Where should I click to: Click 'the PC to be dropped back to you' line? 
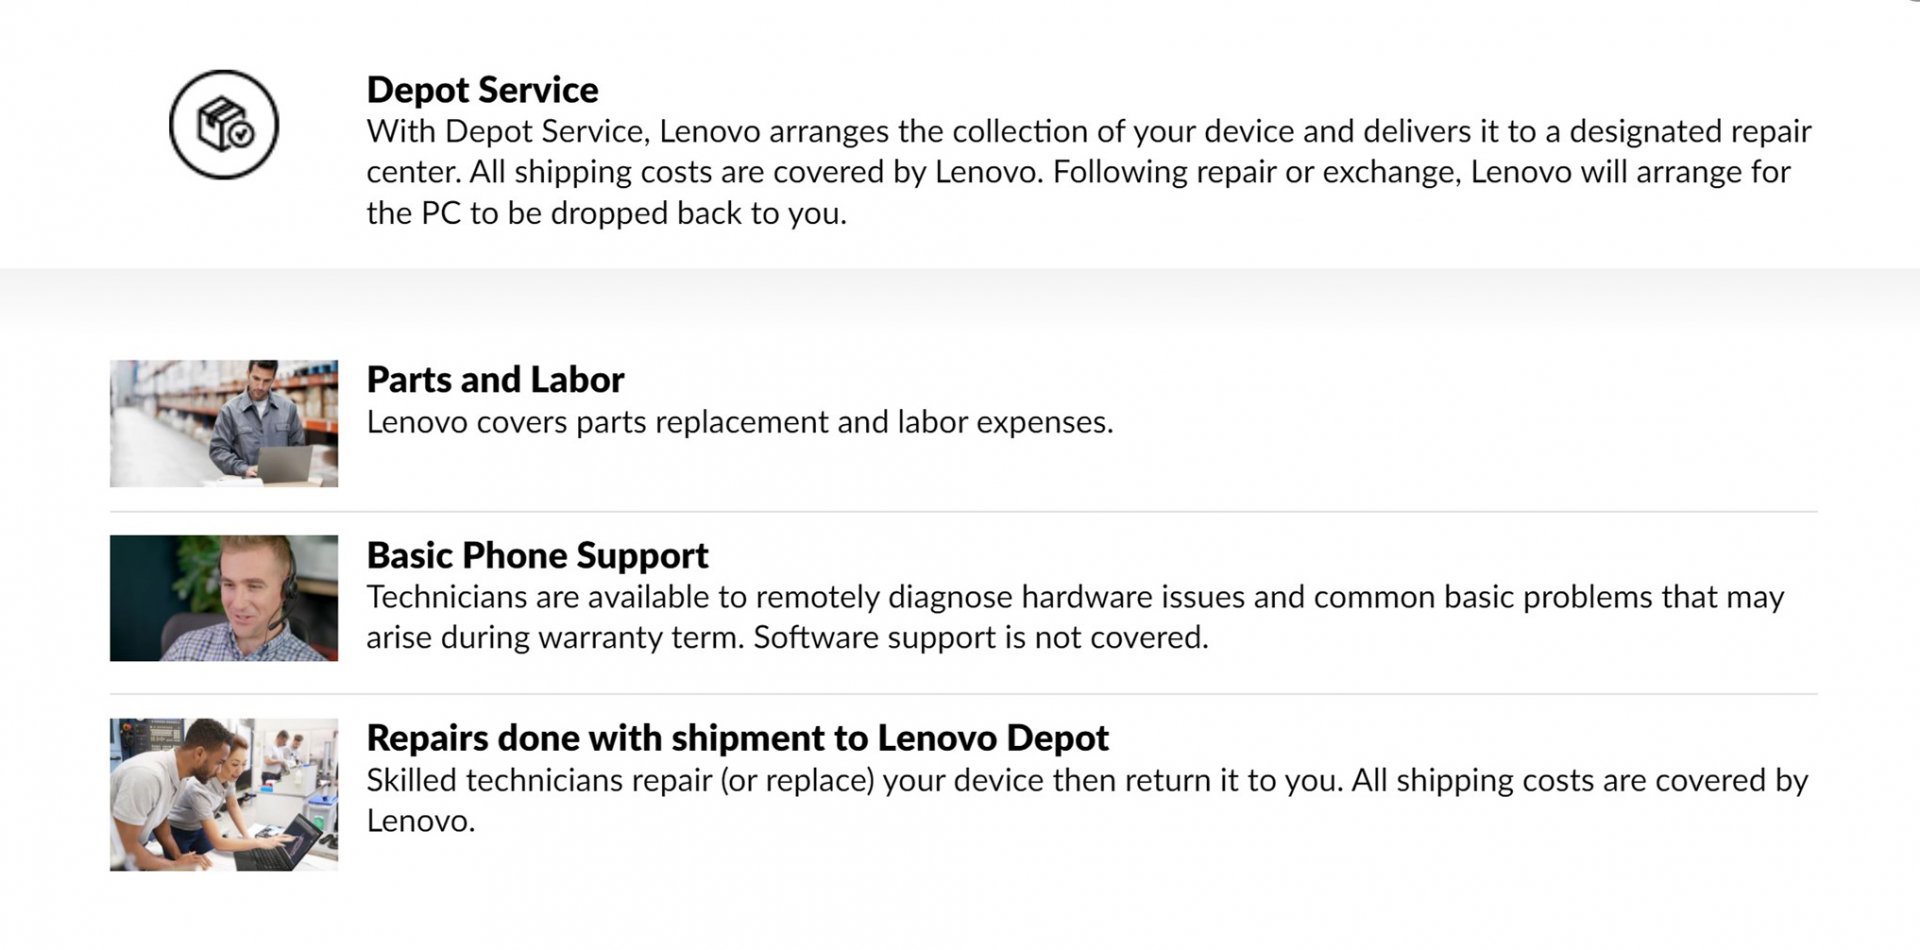(606, 213)
